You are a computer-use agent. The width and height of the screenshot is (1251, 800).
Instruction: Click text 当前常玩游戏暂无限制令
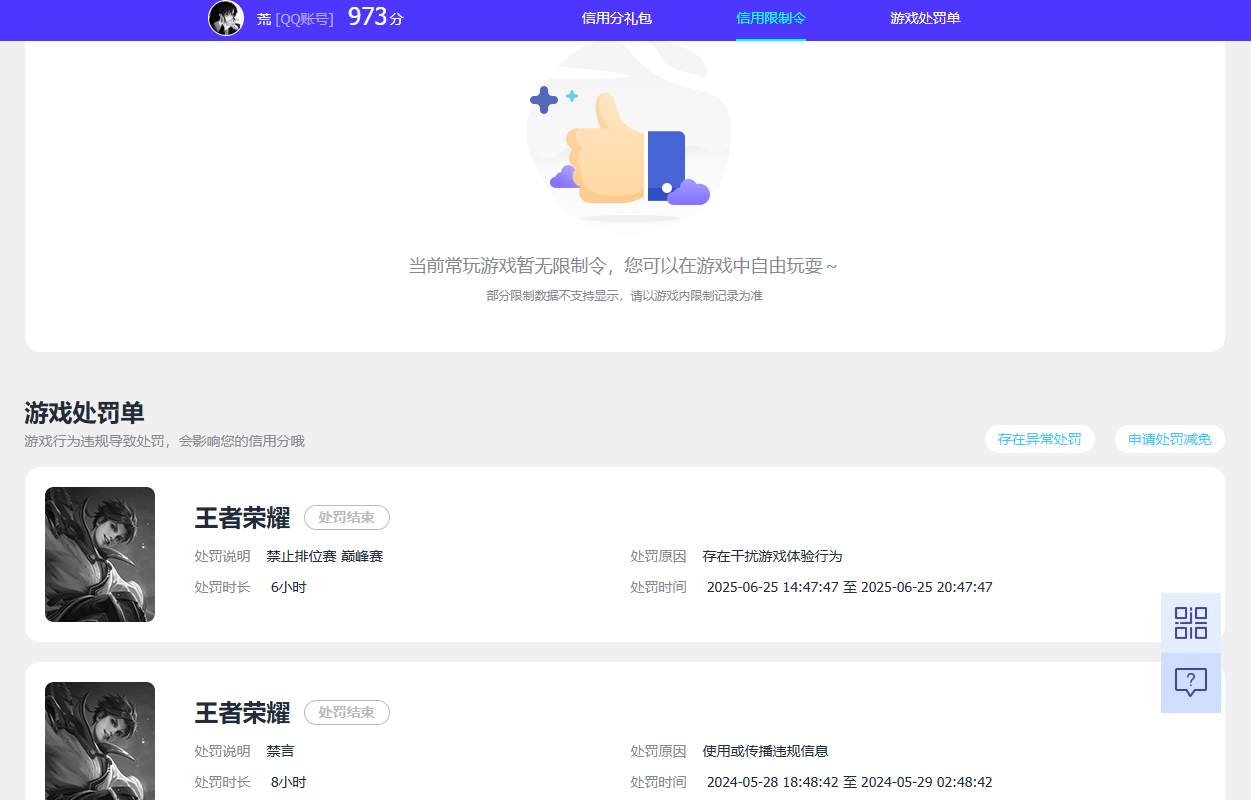pyautogui.click(x=623, y=266)
